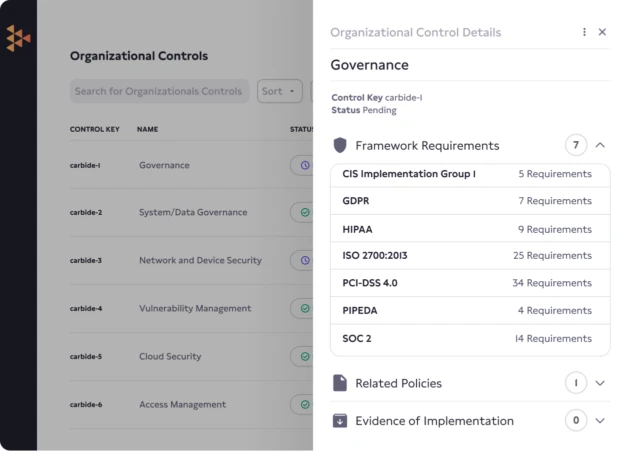Viewport: 630px width, 451px height.
Task: Open the System/Data Governance control
Action: tap(193, 212)
